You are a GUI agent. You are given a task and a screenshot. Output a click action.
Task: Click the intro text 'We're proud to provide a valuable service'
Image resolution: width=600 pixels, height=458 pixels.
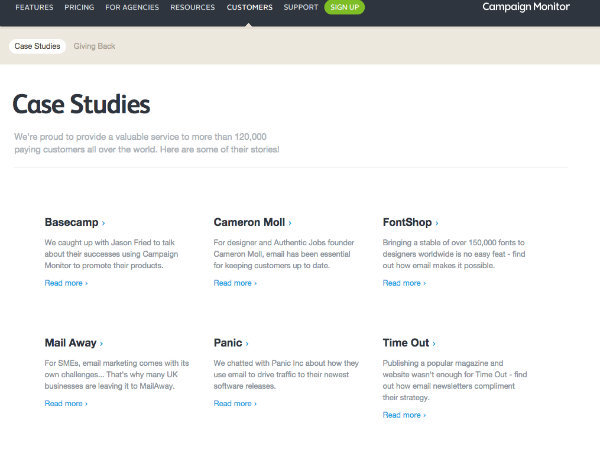(96, 137)
